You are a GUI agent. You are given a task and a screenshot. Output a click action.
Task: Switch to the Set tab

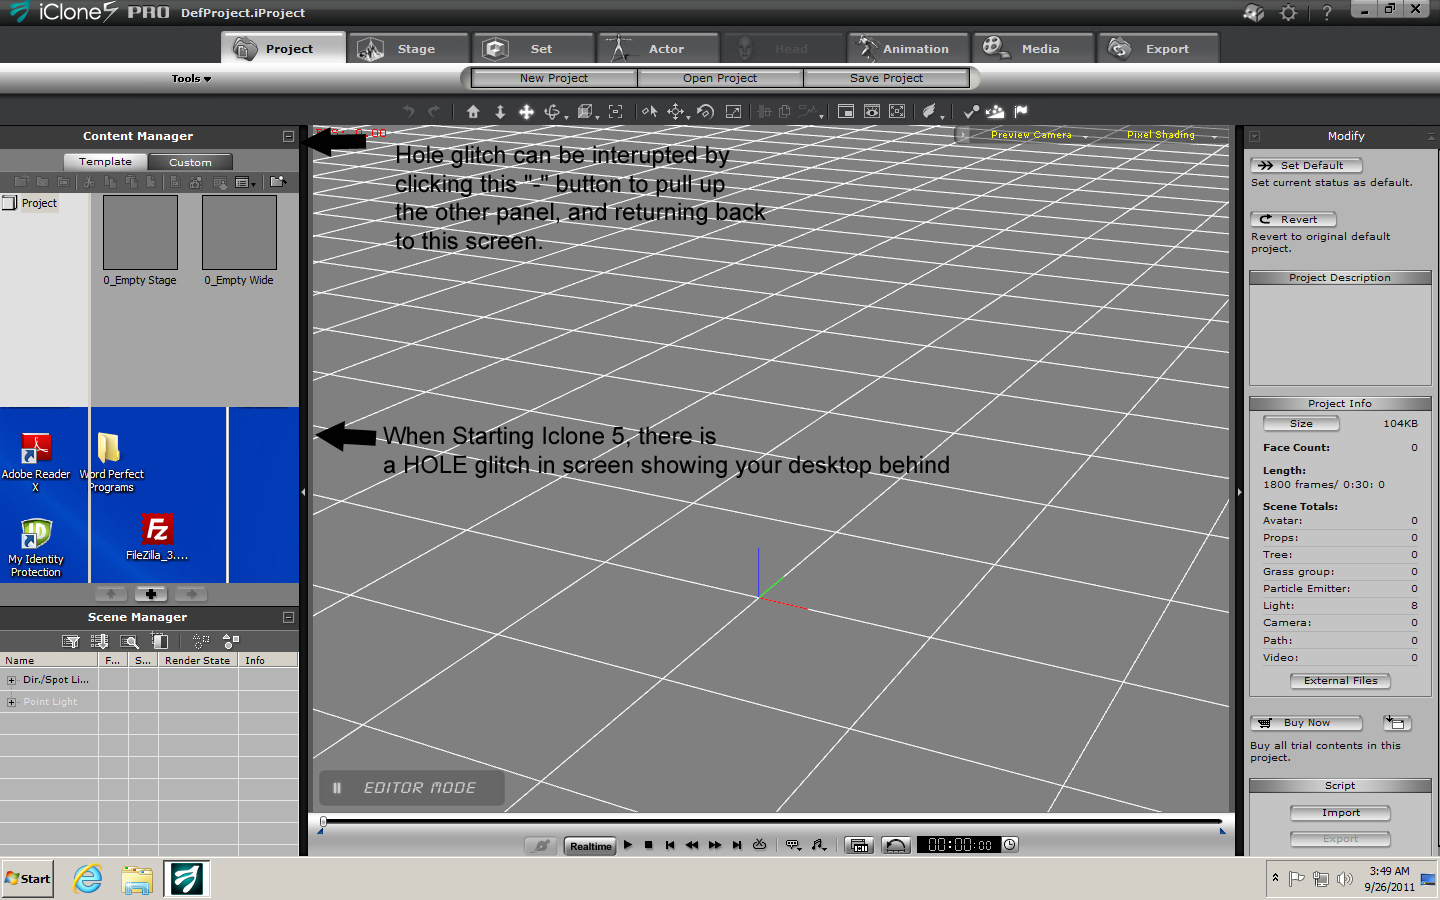(534, 48)
